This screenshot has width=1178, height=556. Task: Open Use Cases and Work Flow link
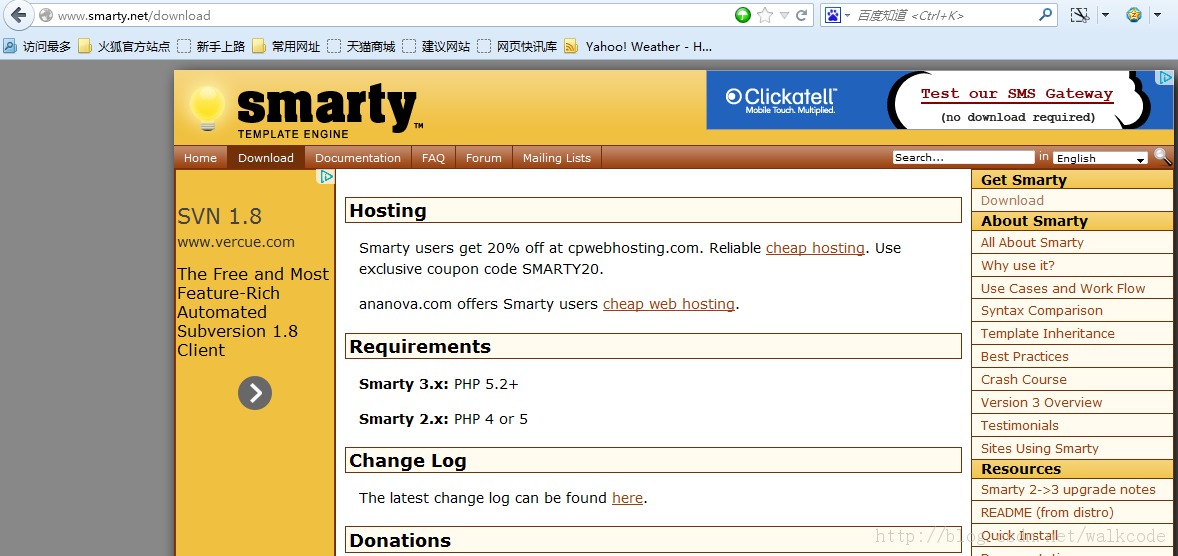1063,289
